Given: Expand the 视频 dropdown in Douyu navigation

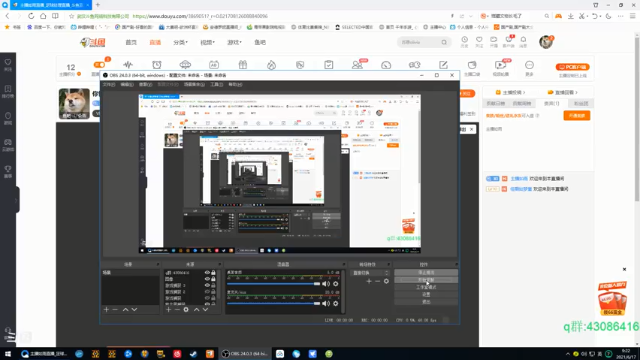Looking at the screenshot, I should [207, 42].
